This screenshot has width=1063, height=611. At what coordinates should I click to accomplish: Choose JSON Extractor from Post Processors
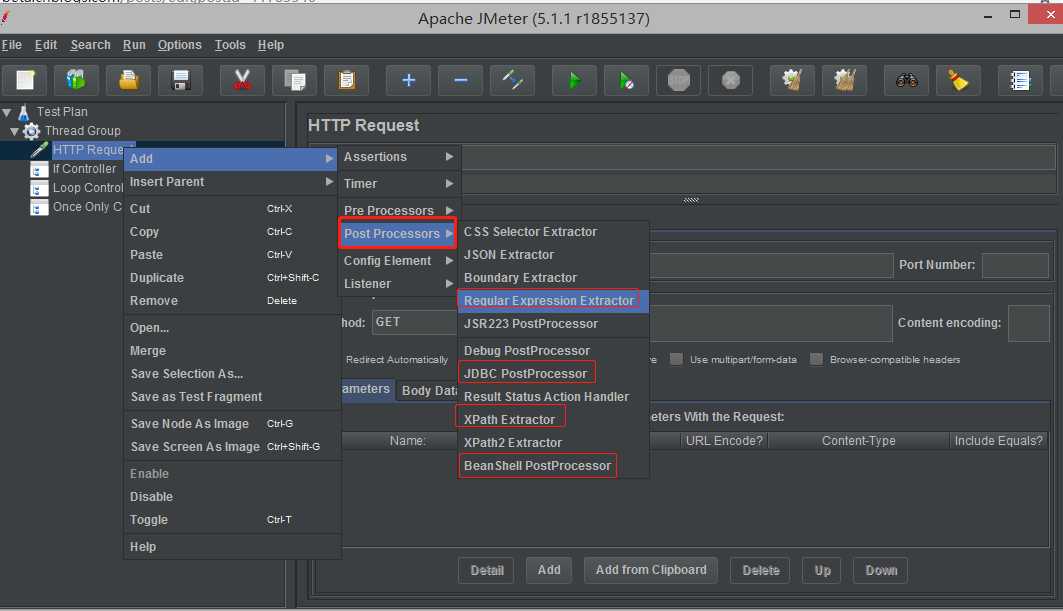click(x=553, y=255)
